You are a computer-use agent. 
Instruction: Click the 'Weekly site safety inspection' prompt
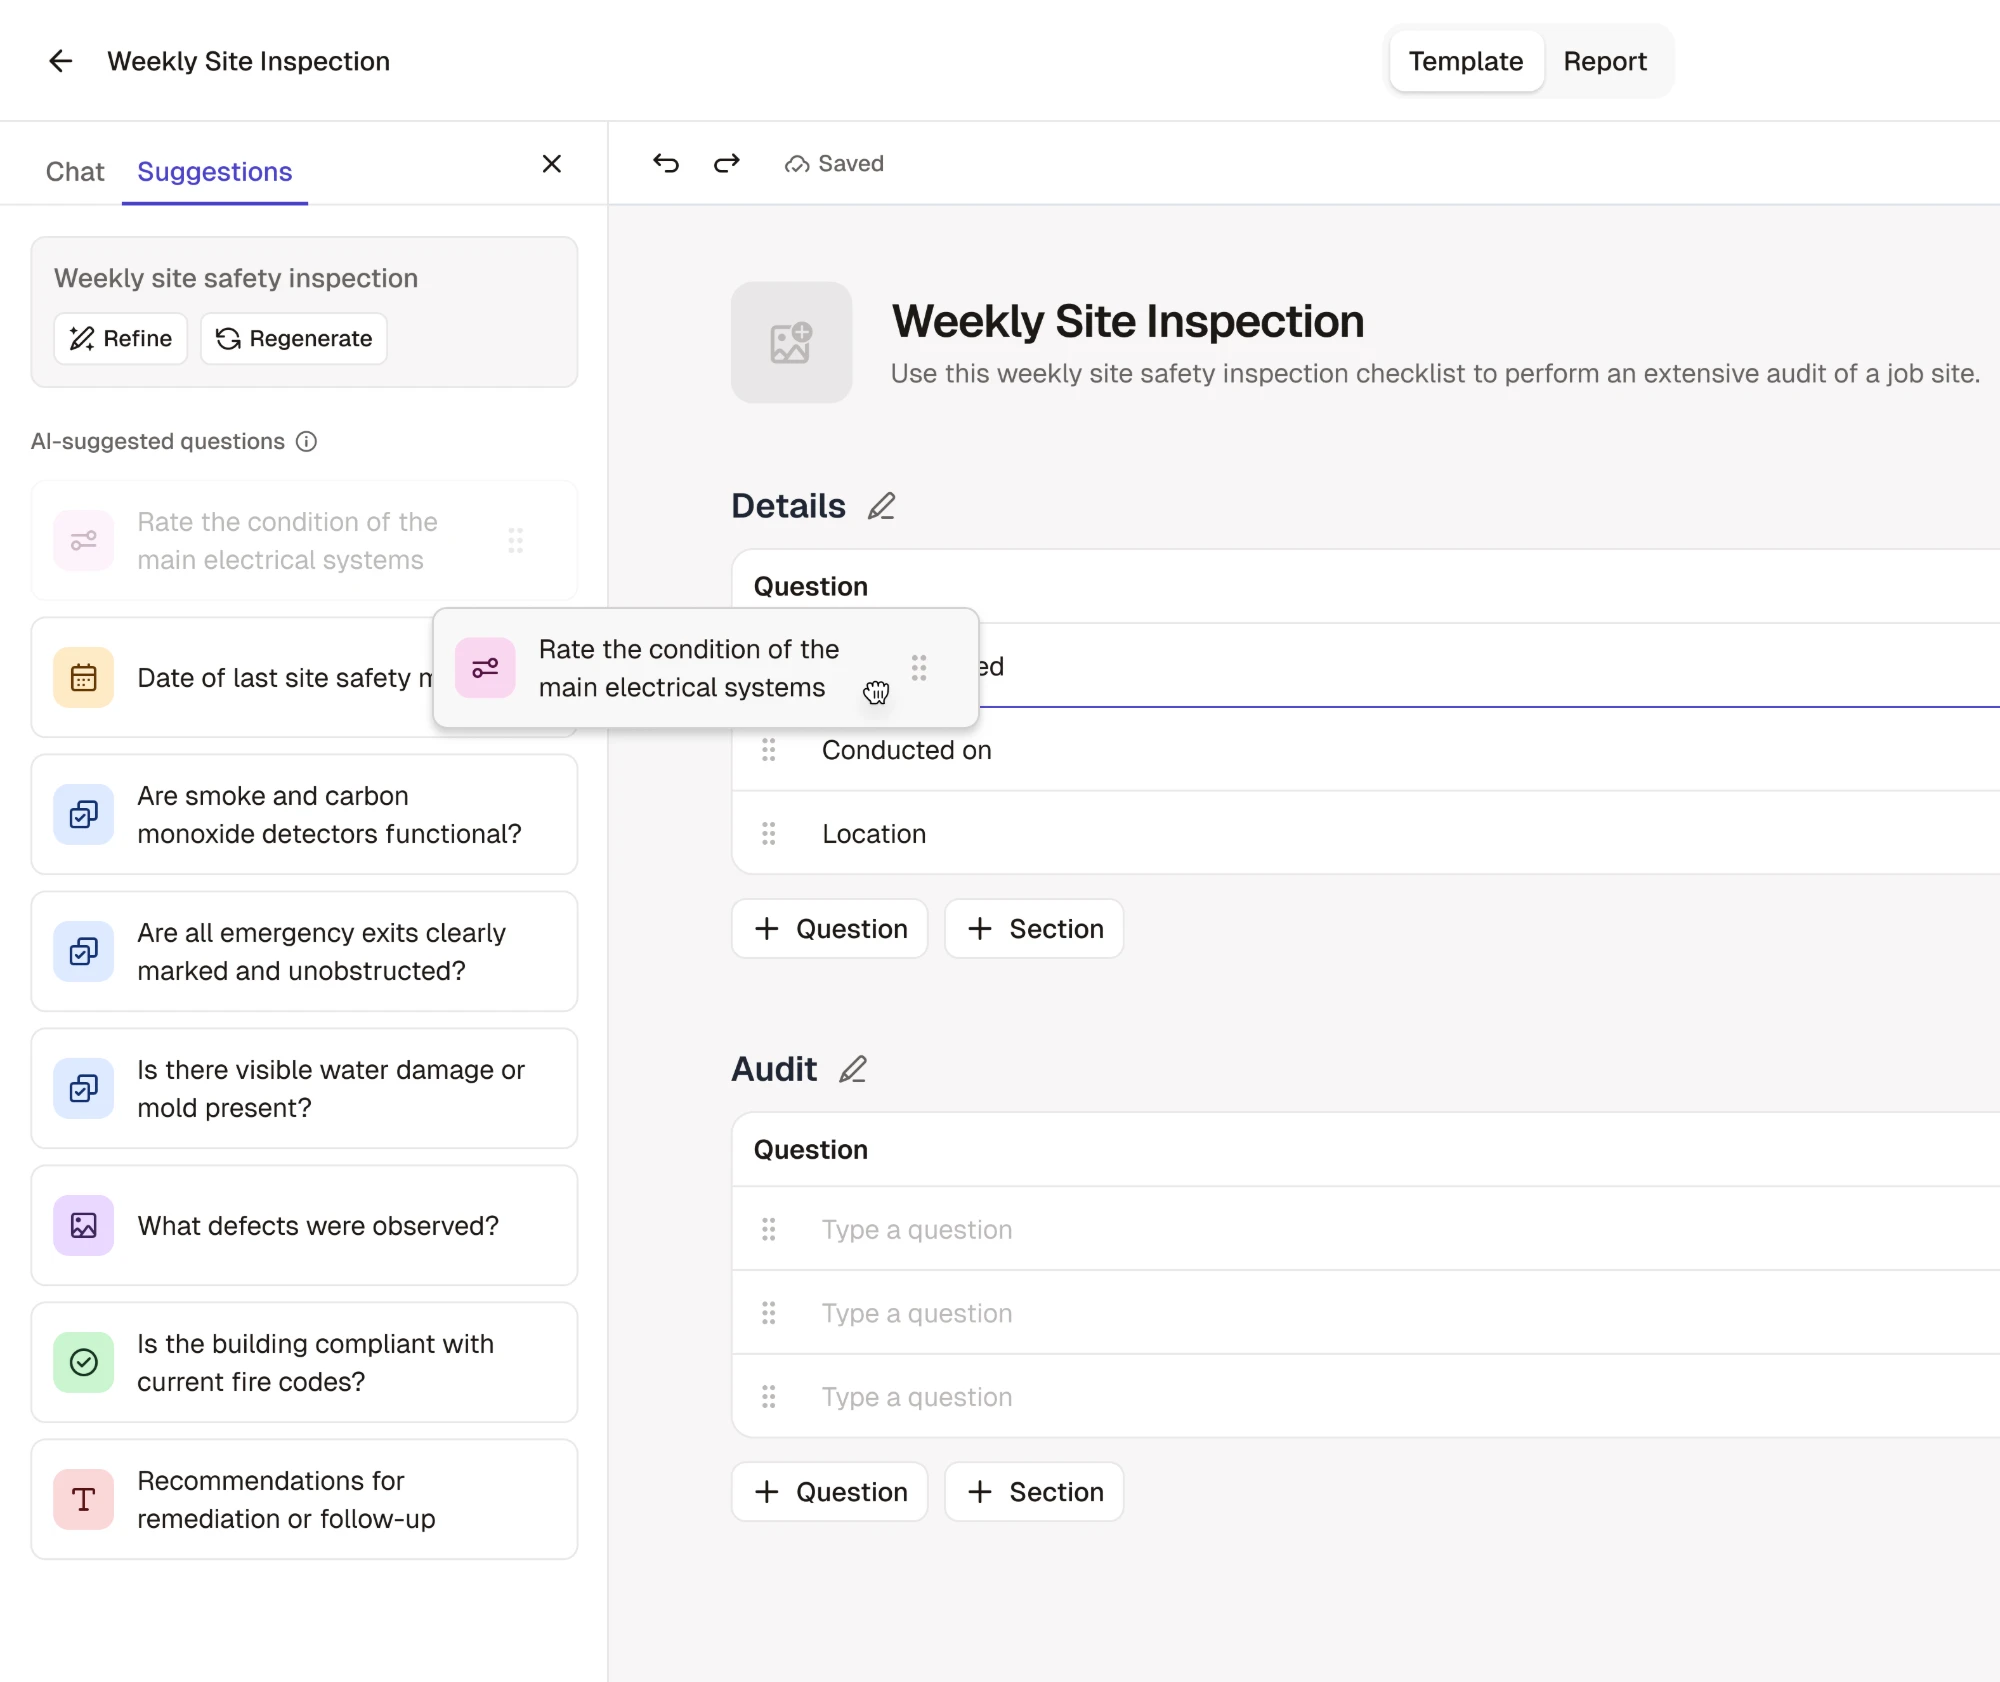pyautogui.click(x=236, y=278)
